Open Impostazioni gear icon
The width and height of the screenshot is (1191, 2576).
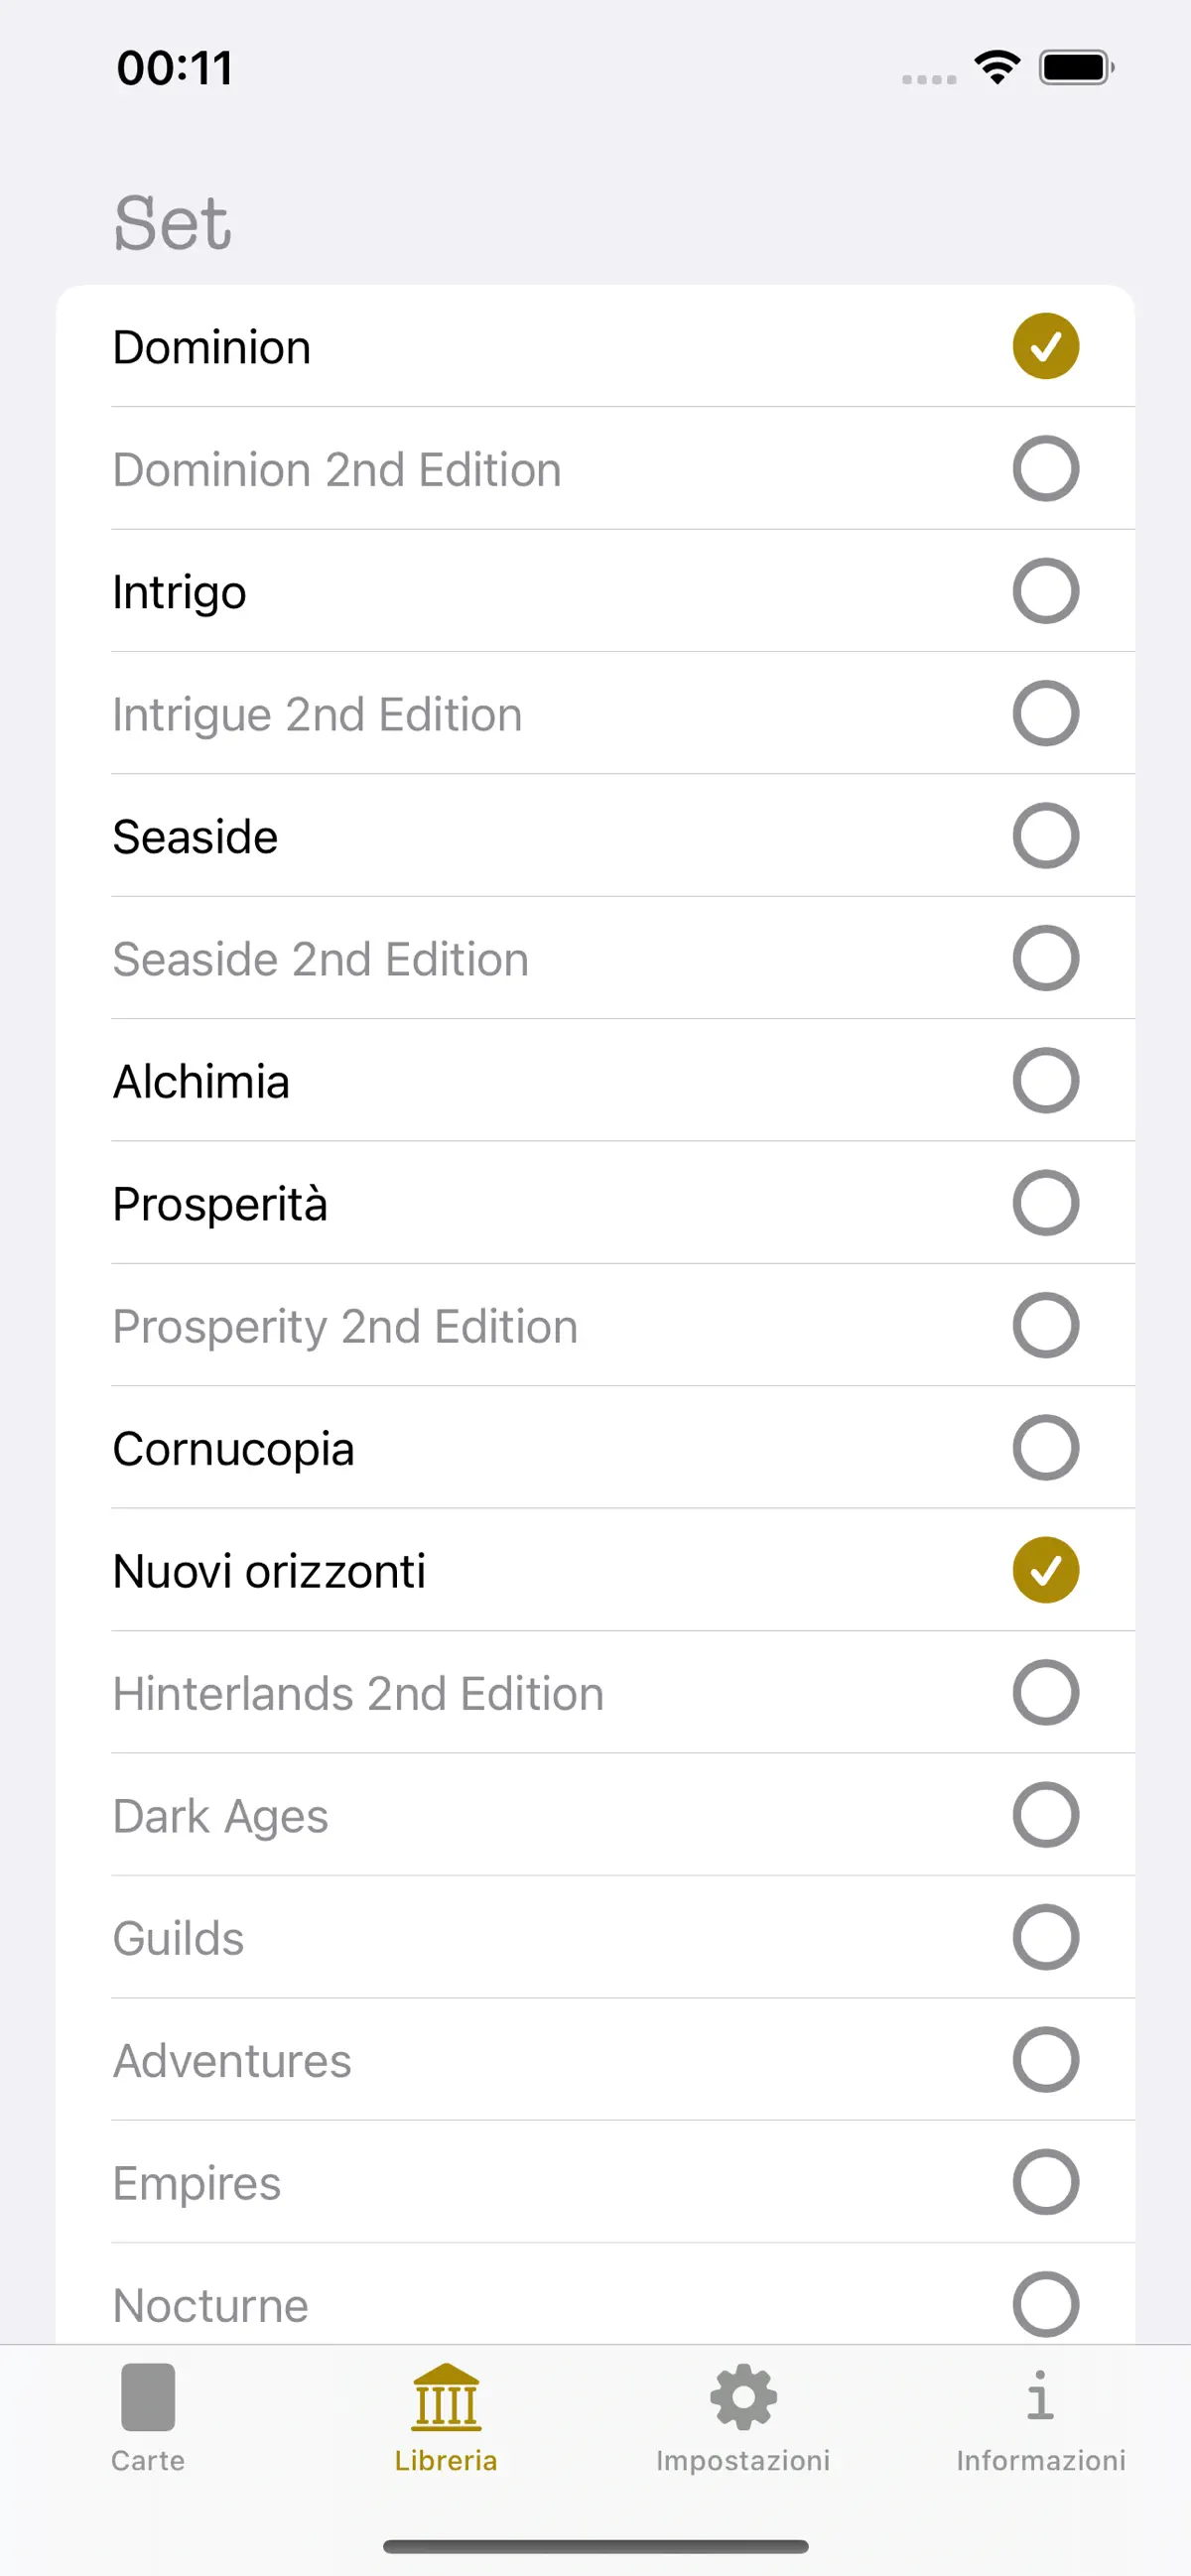[x=743, y=2396]
